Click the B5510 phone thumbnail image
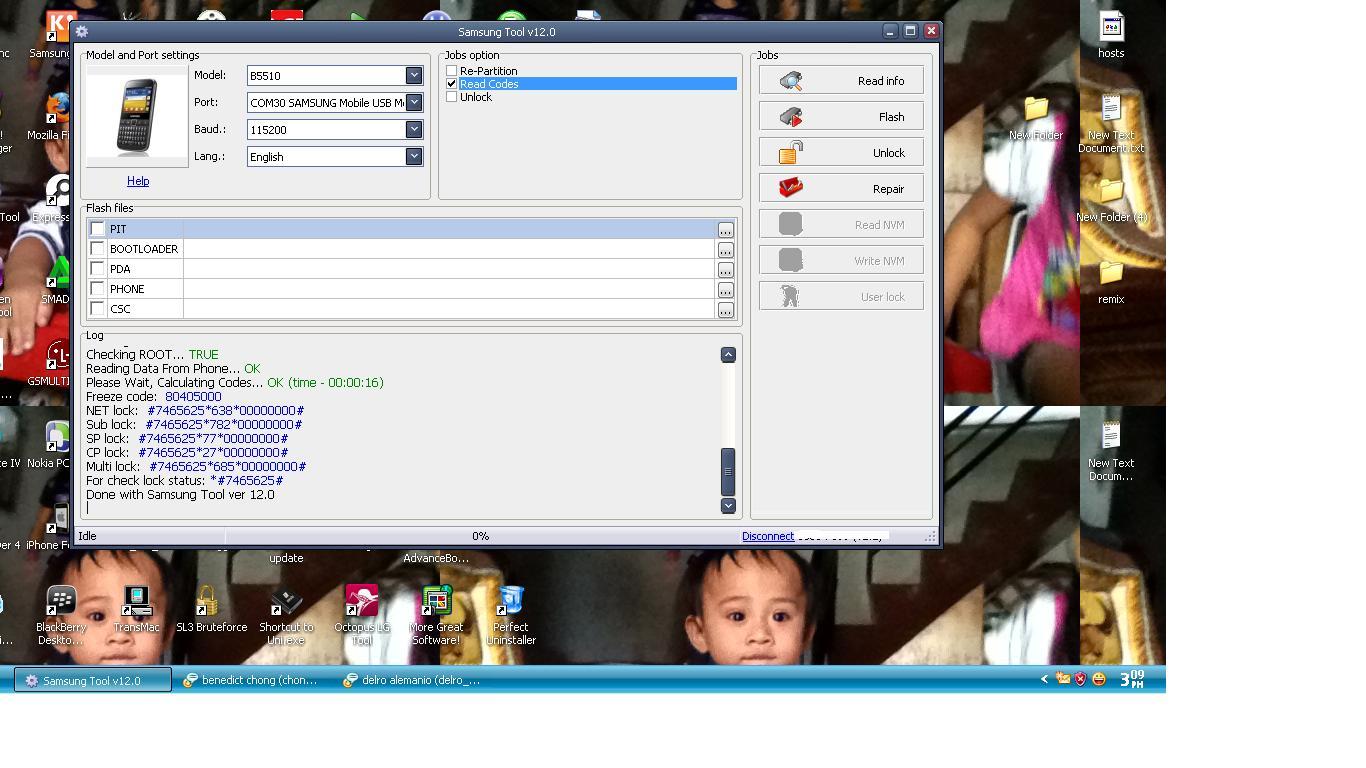 [x=137, y=117]
